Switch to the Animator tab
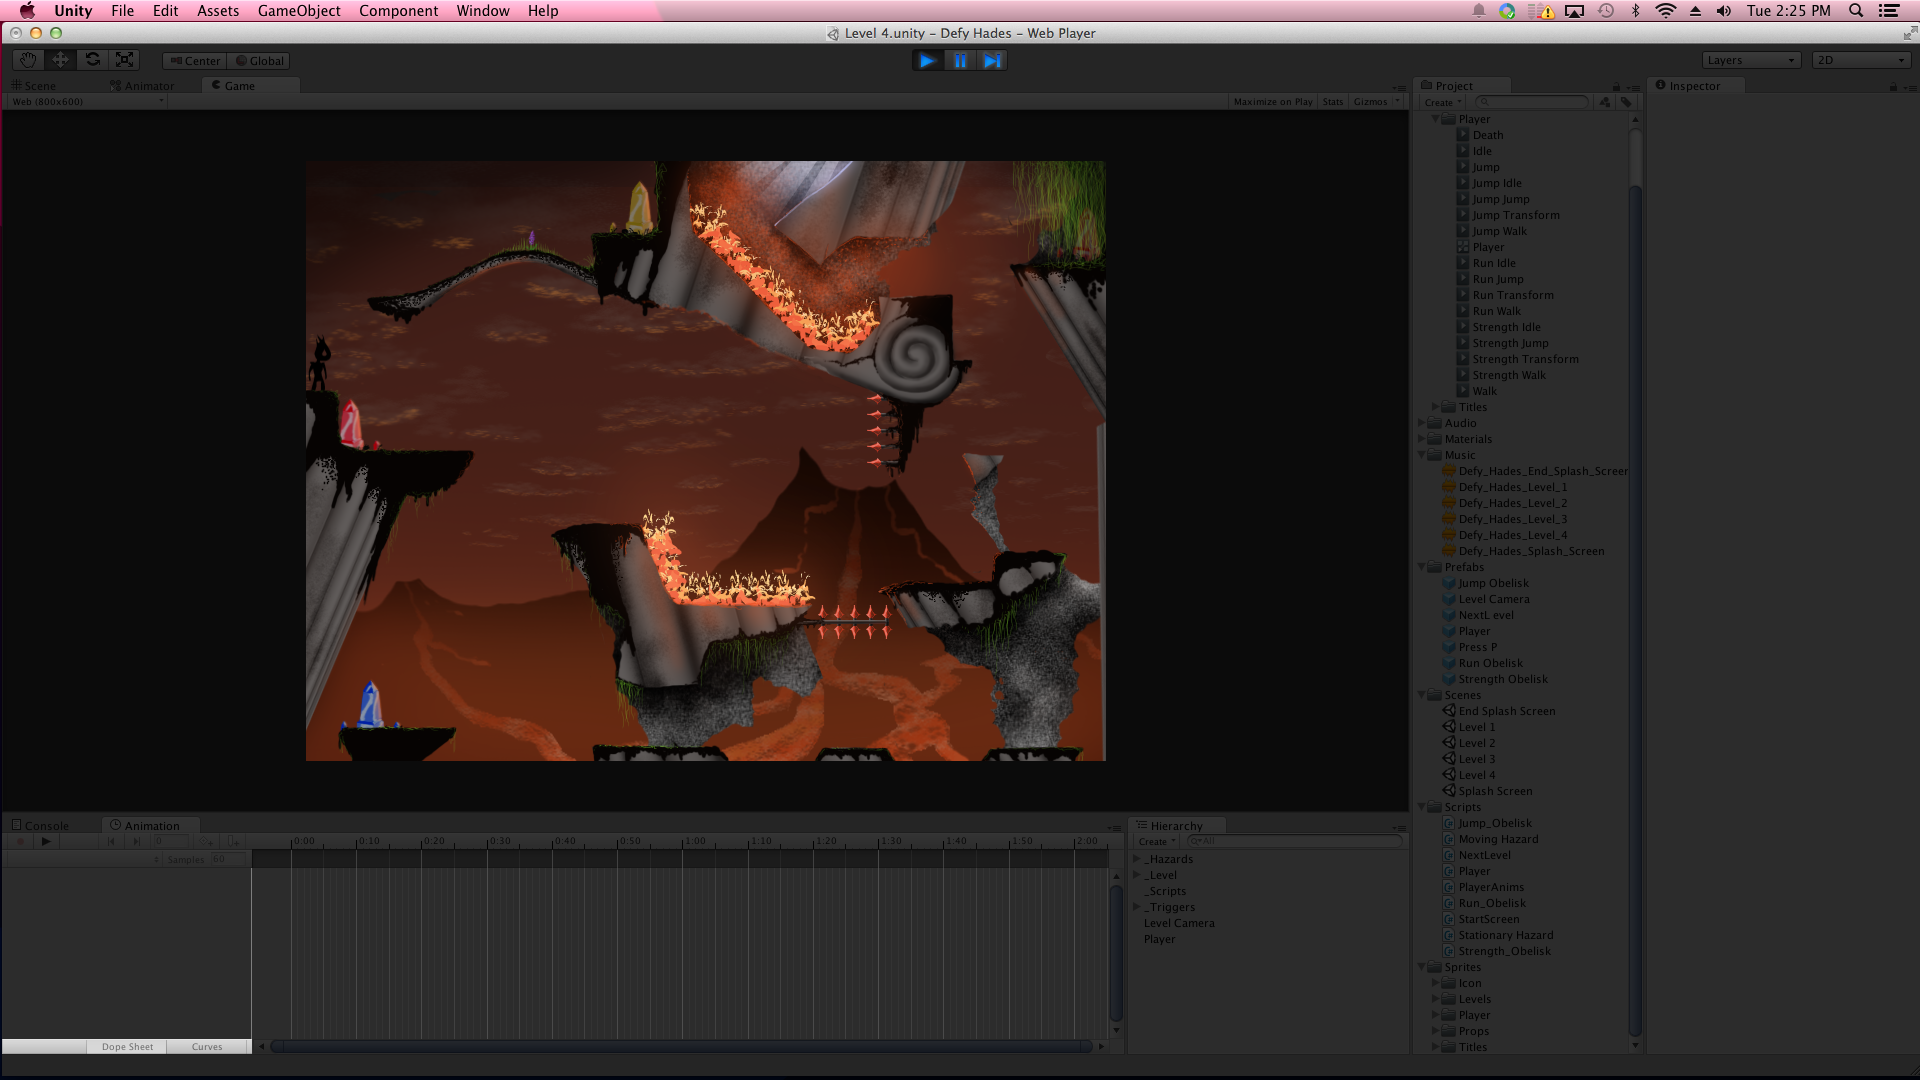 coord(142,86)
